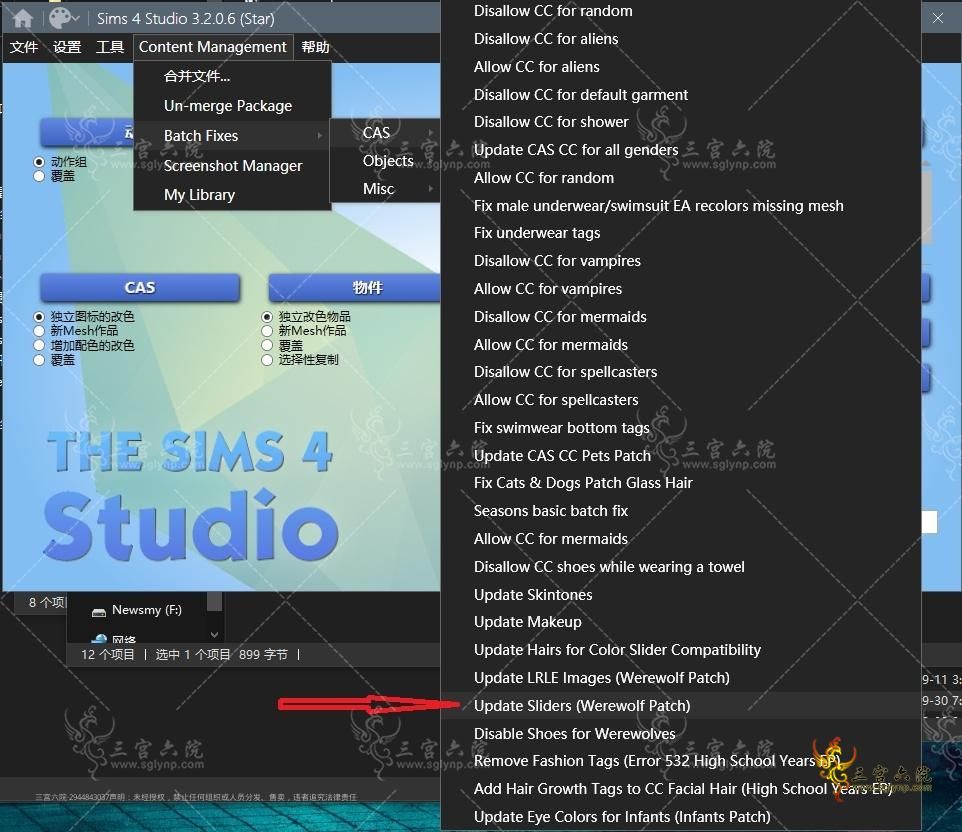Screen dimensions: 962x832
Task: Select the 动作组 radio button
Action: [x=39, y=162]
